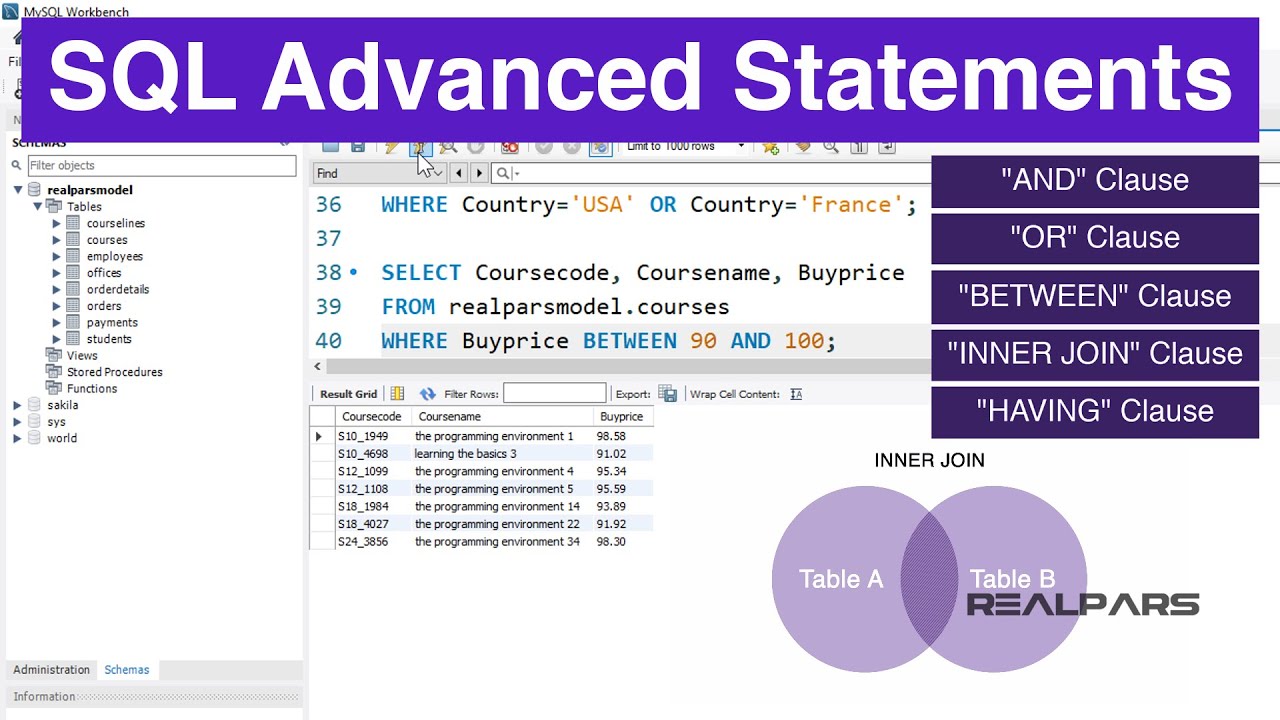The image size is (1280, 720).
Task: Select the Views folder
Action: pos(82,356)
